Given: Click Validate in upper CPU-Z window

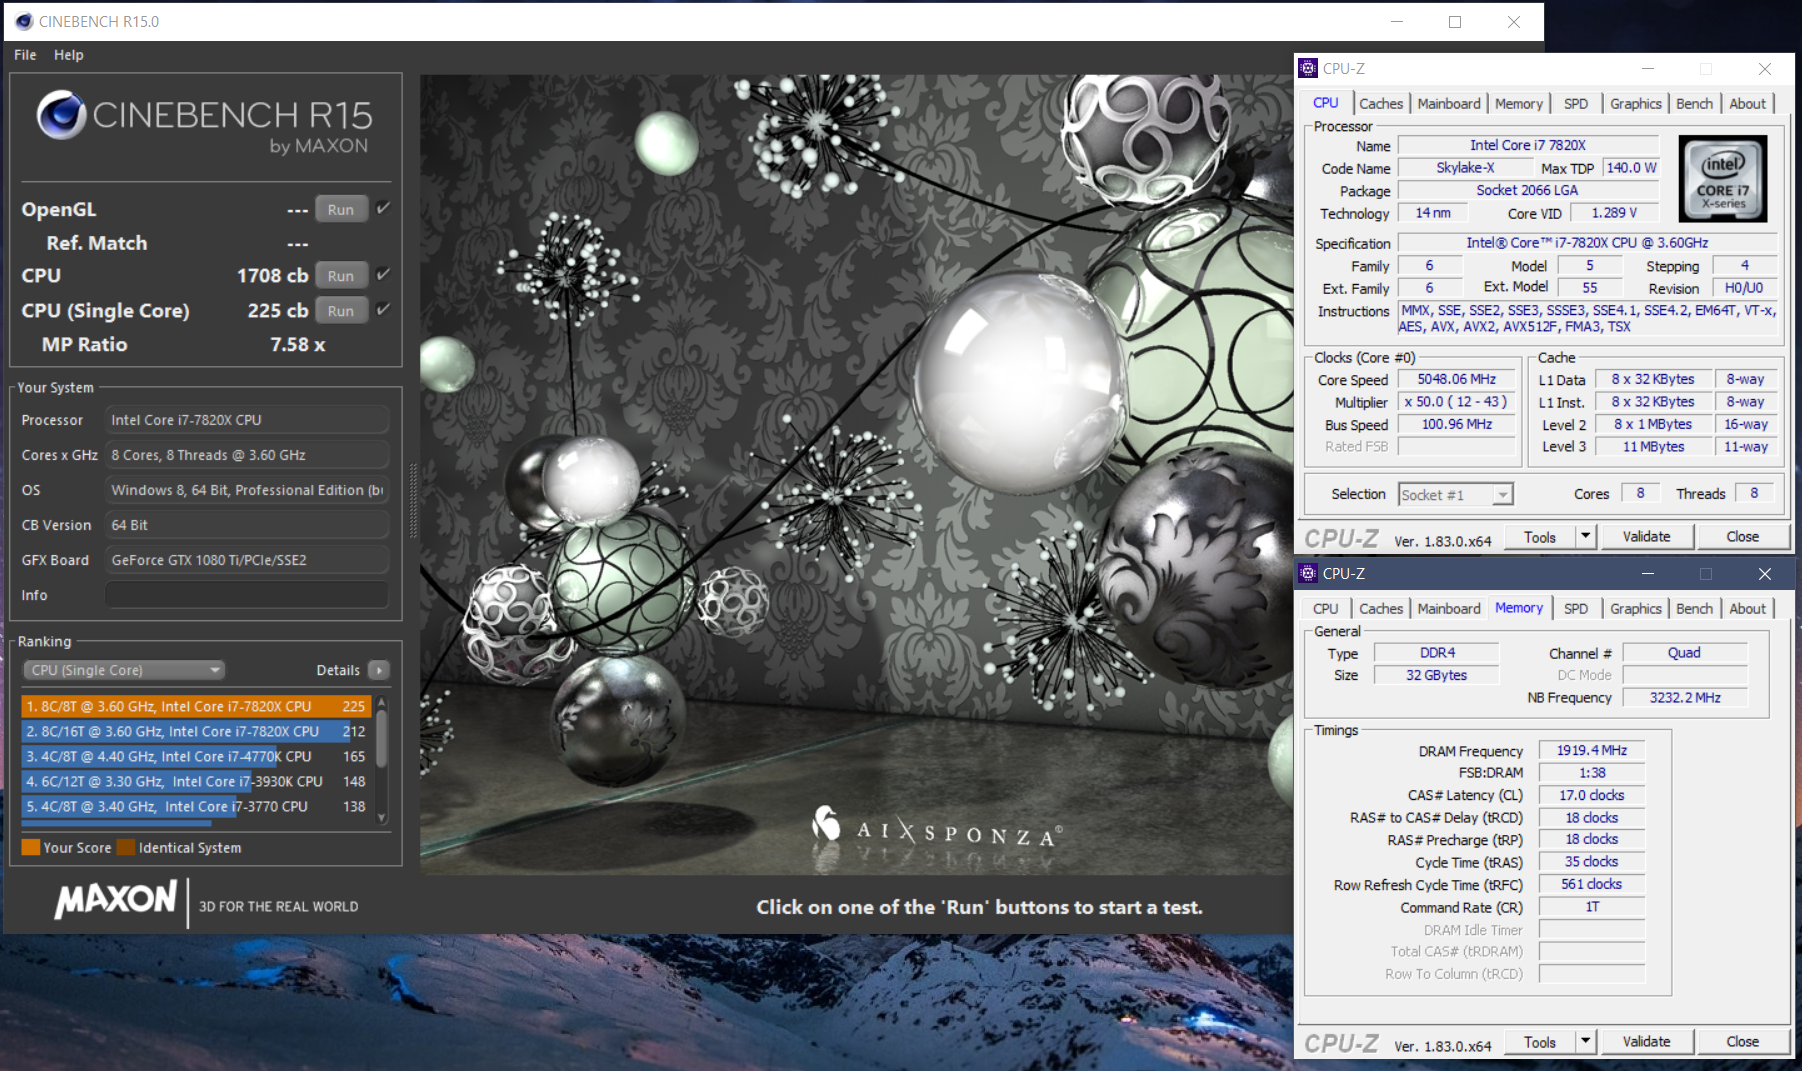Looking at the screenshot, I should click(x=1647, y=537).
